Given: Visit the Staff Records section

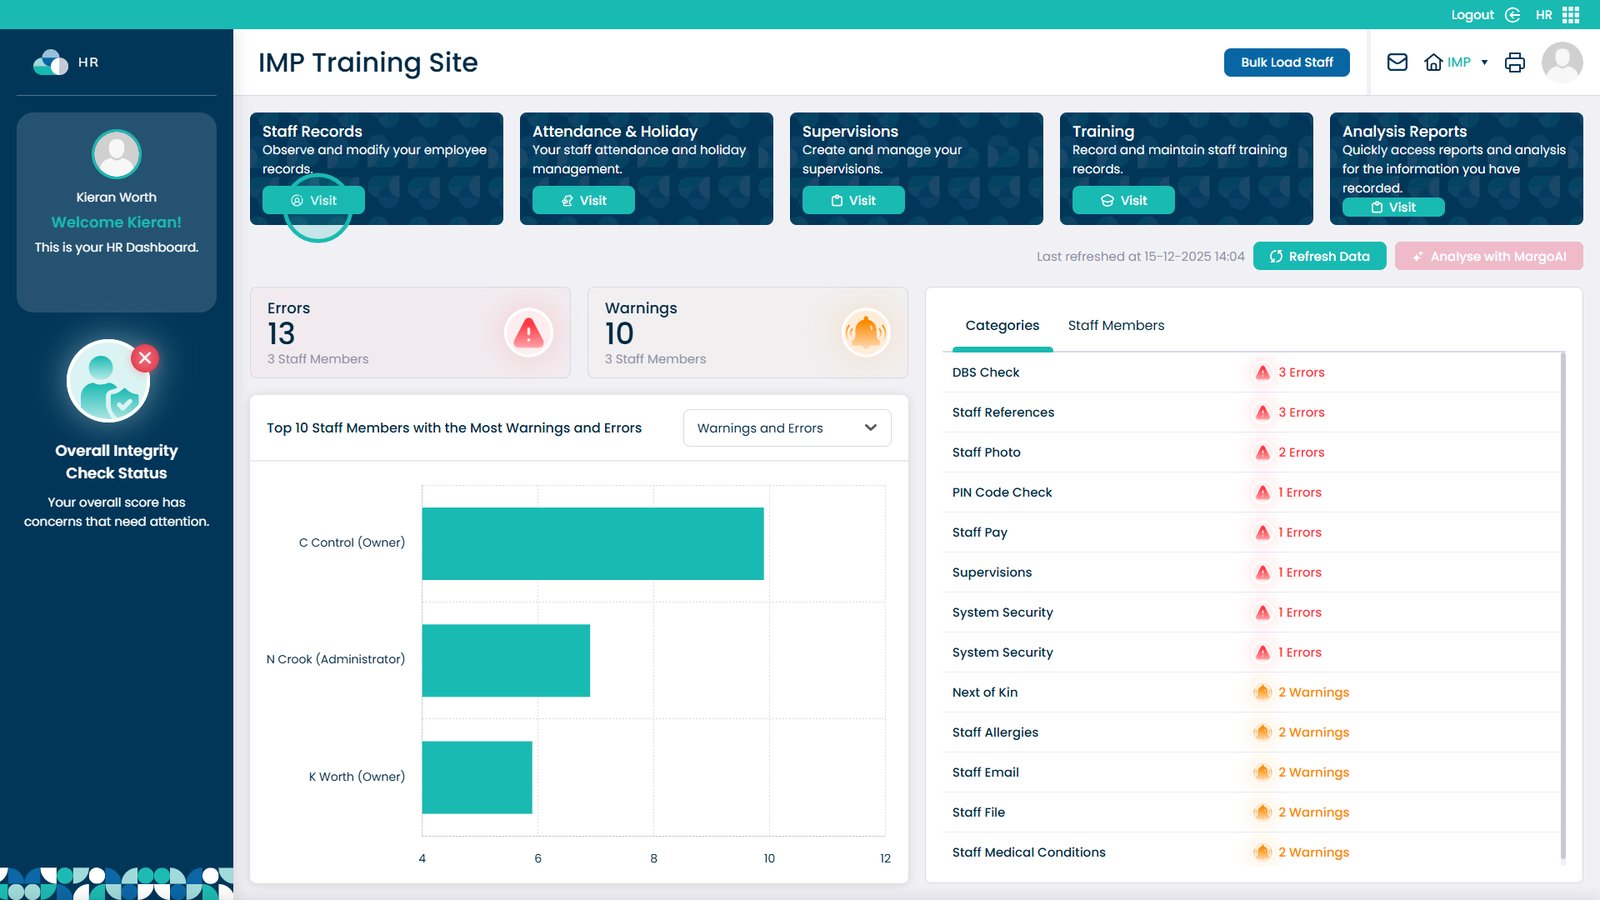Looking at the screenshot, I should pyautogui.click(x=313, y=200).
